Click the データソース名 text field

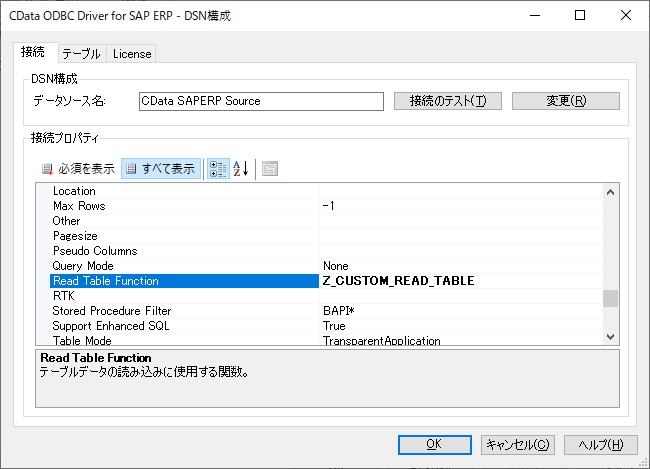[260, 101]
